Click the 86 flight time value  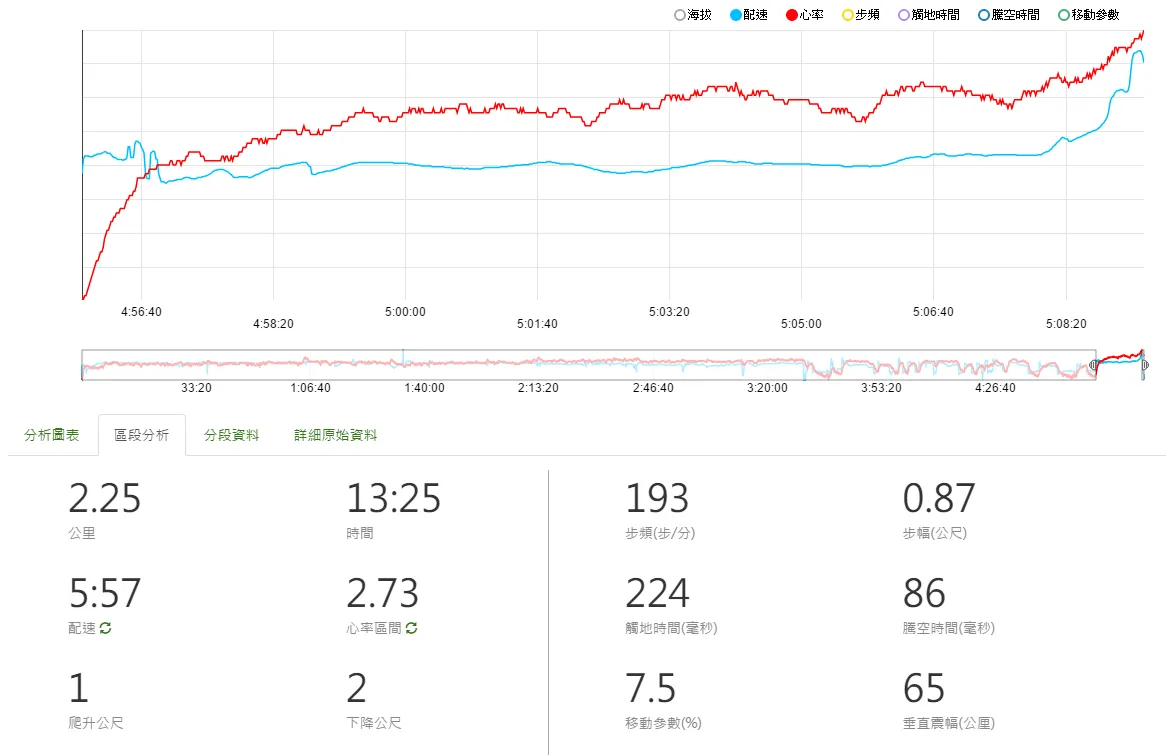point(924,593)
